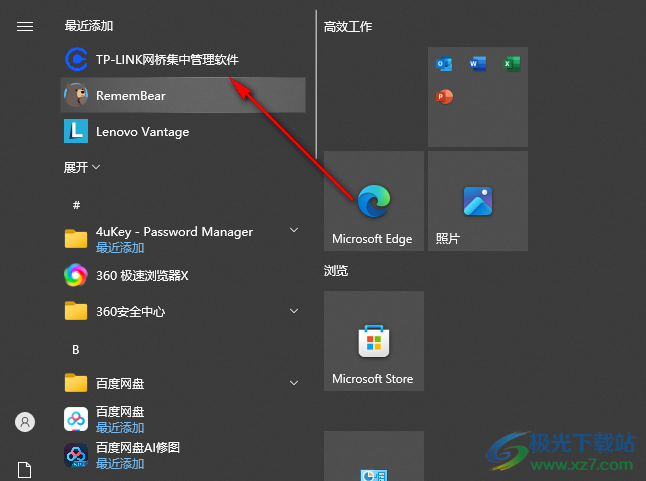Open the 照片 photos tile

[478, 201]
